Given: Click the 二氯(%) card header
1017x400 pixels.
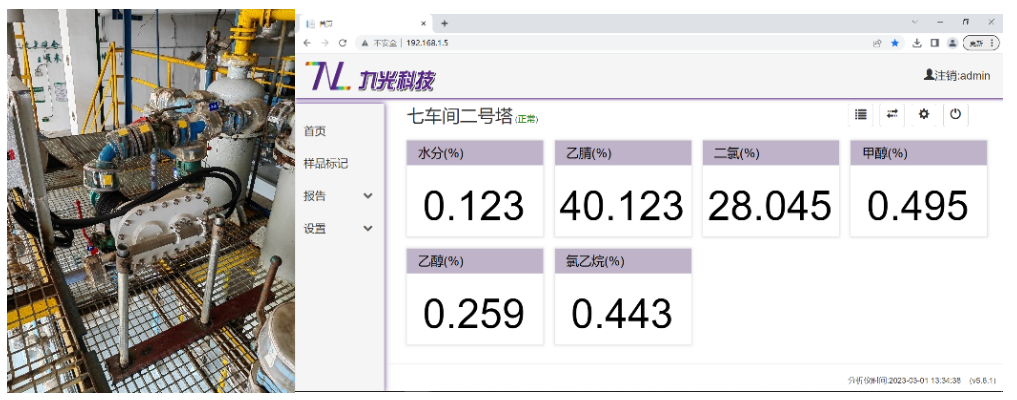Looking at the screenshot, I should pyautogui.click(x=771, y=153).
